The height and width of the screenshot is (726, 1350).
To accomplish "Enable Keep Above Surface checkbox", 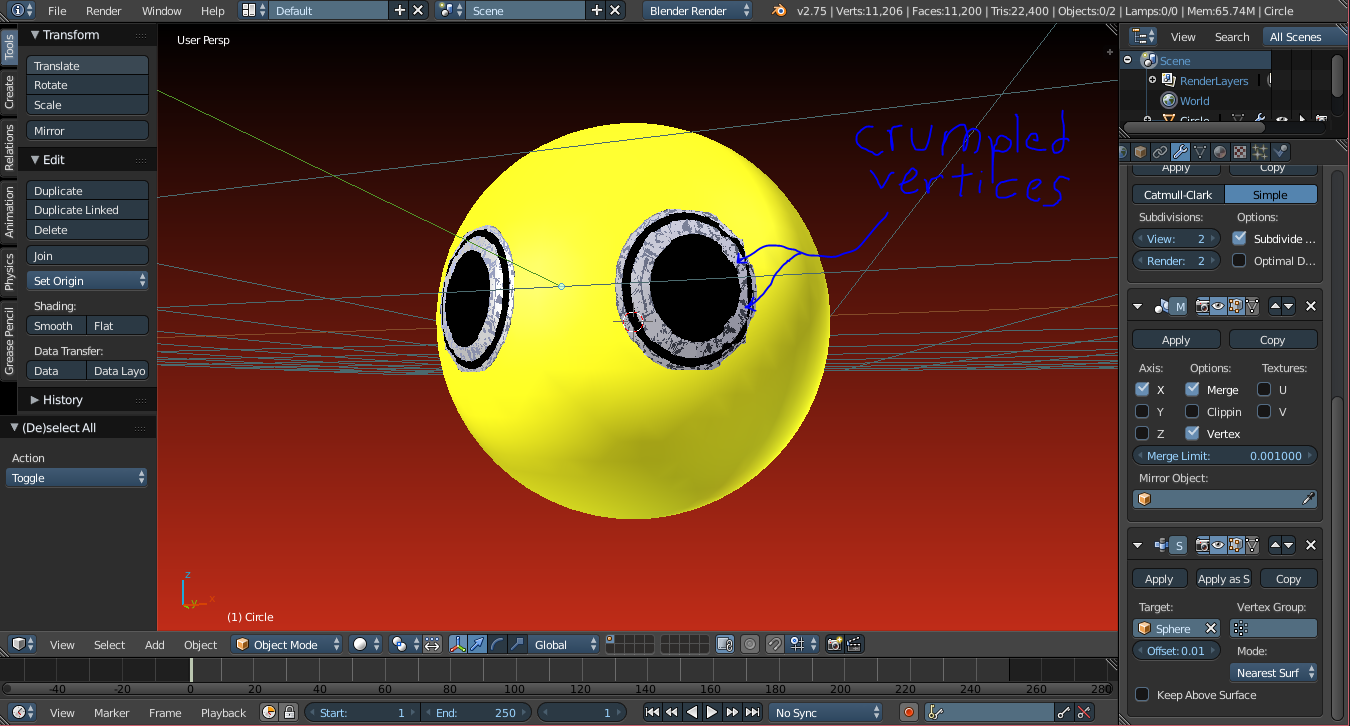I will [x=1142, y=694].
